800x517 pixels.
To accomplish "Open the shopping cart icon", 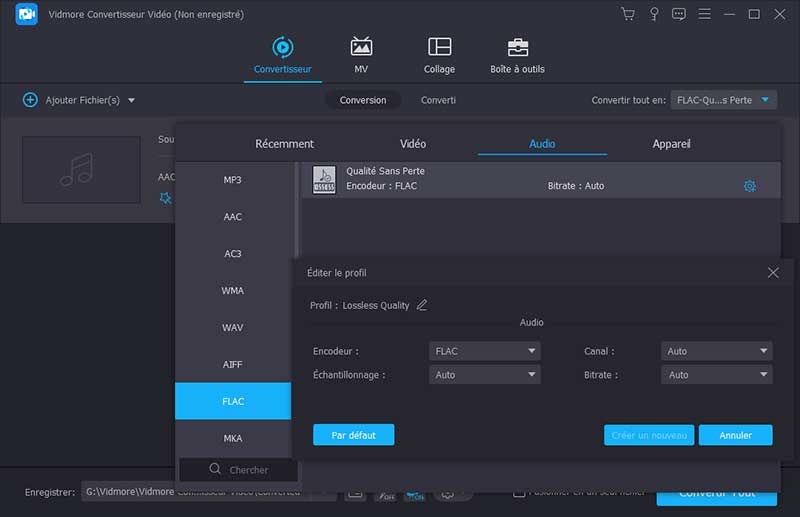I will pos(628,14).
